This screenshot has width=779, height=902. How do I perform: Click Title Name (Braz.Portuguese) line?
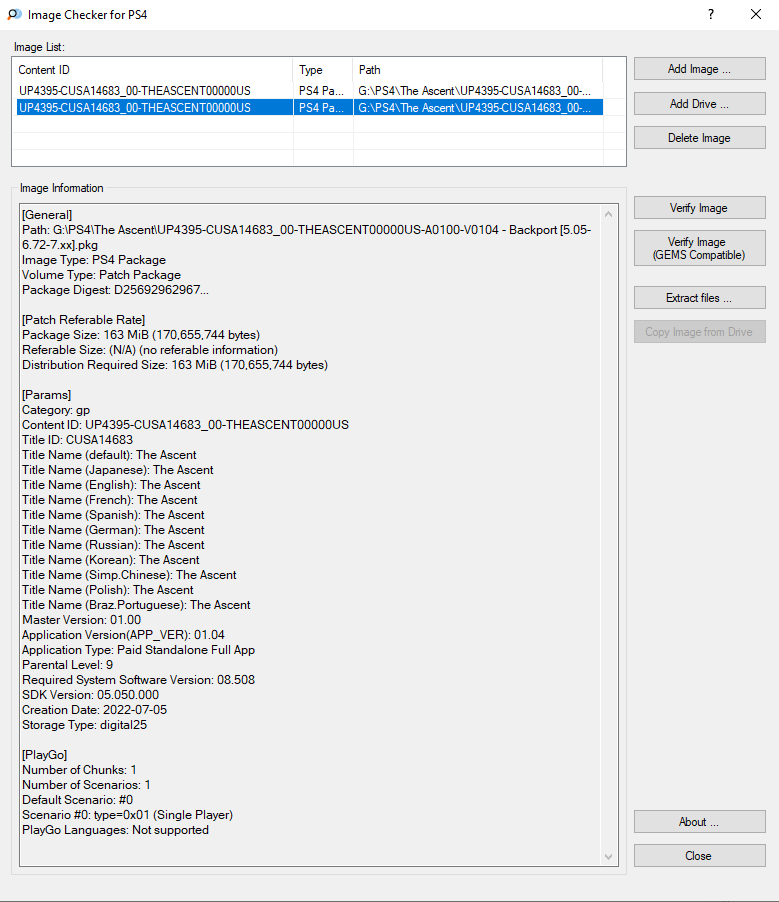tap(136, 605)
